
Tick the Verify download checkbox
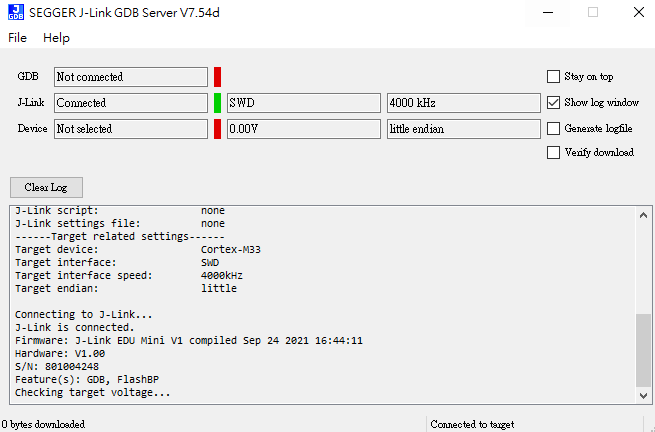coord(553,152)
